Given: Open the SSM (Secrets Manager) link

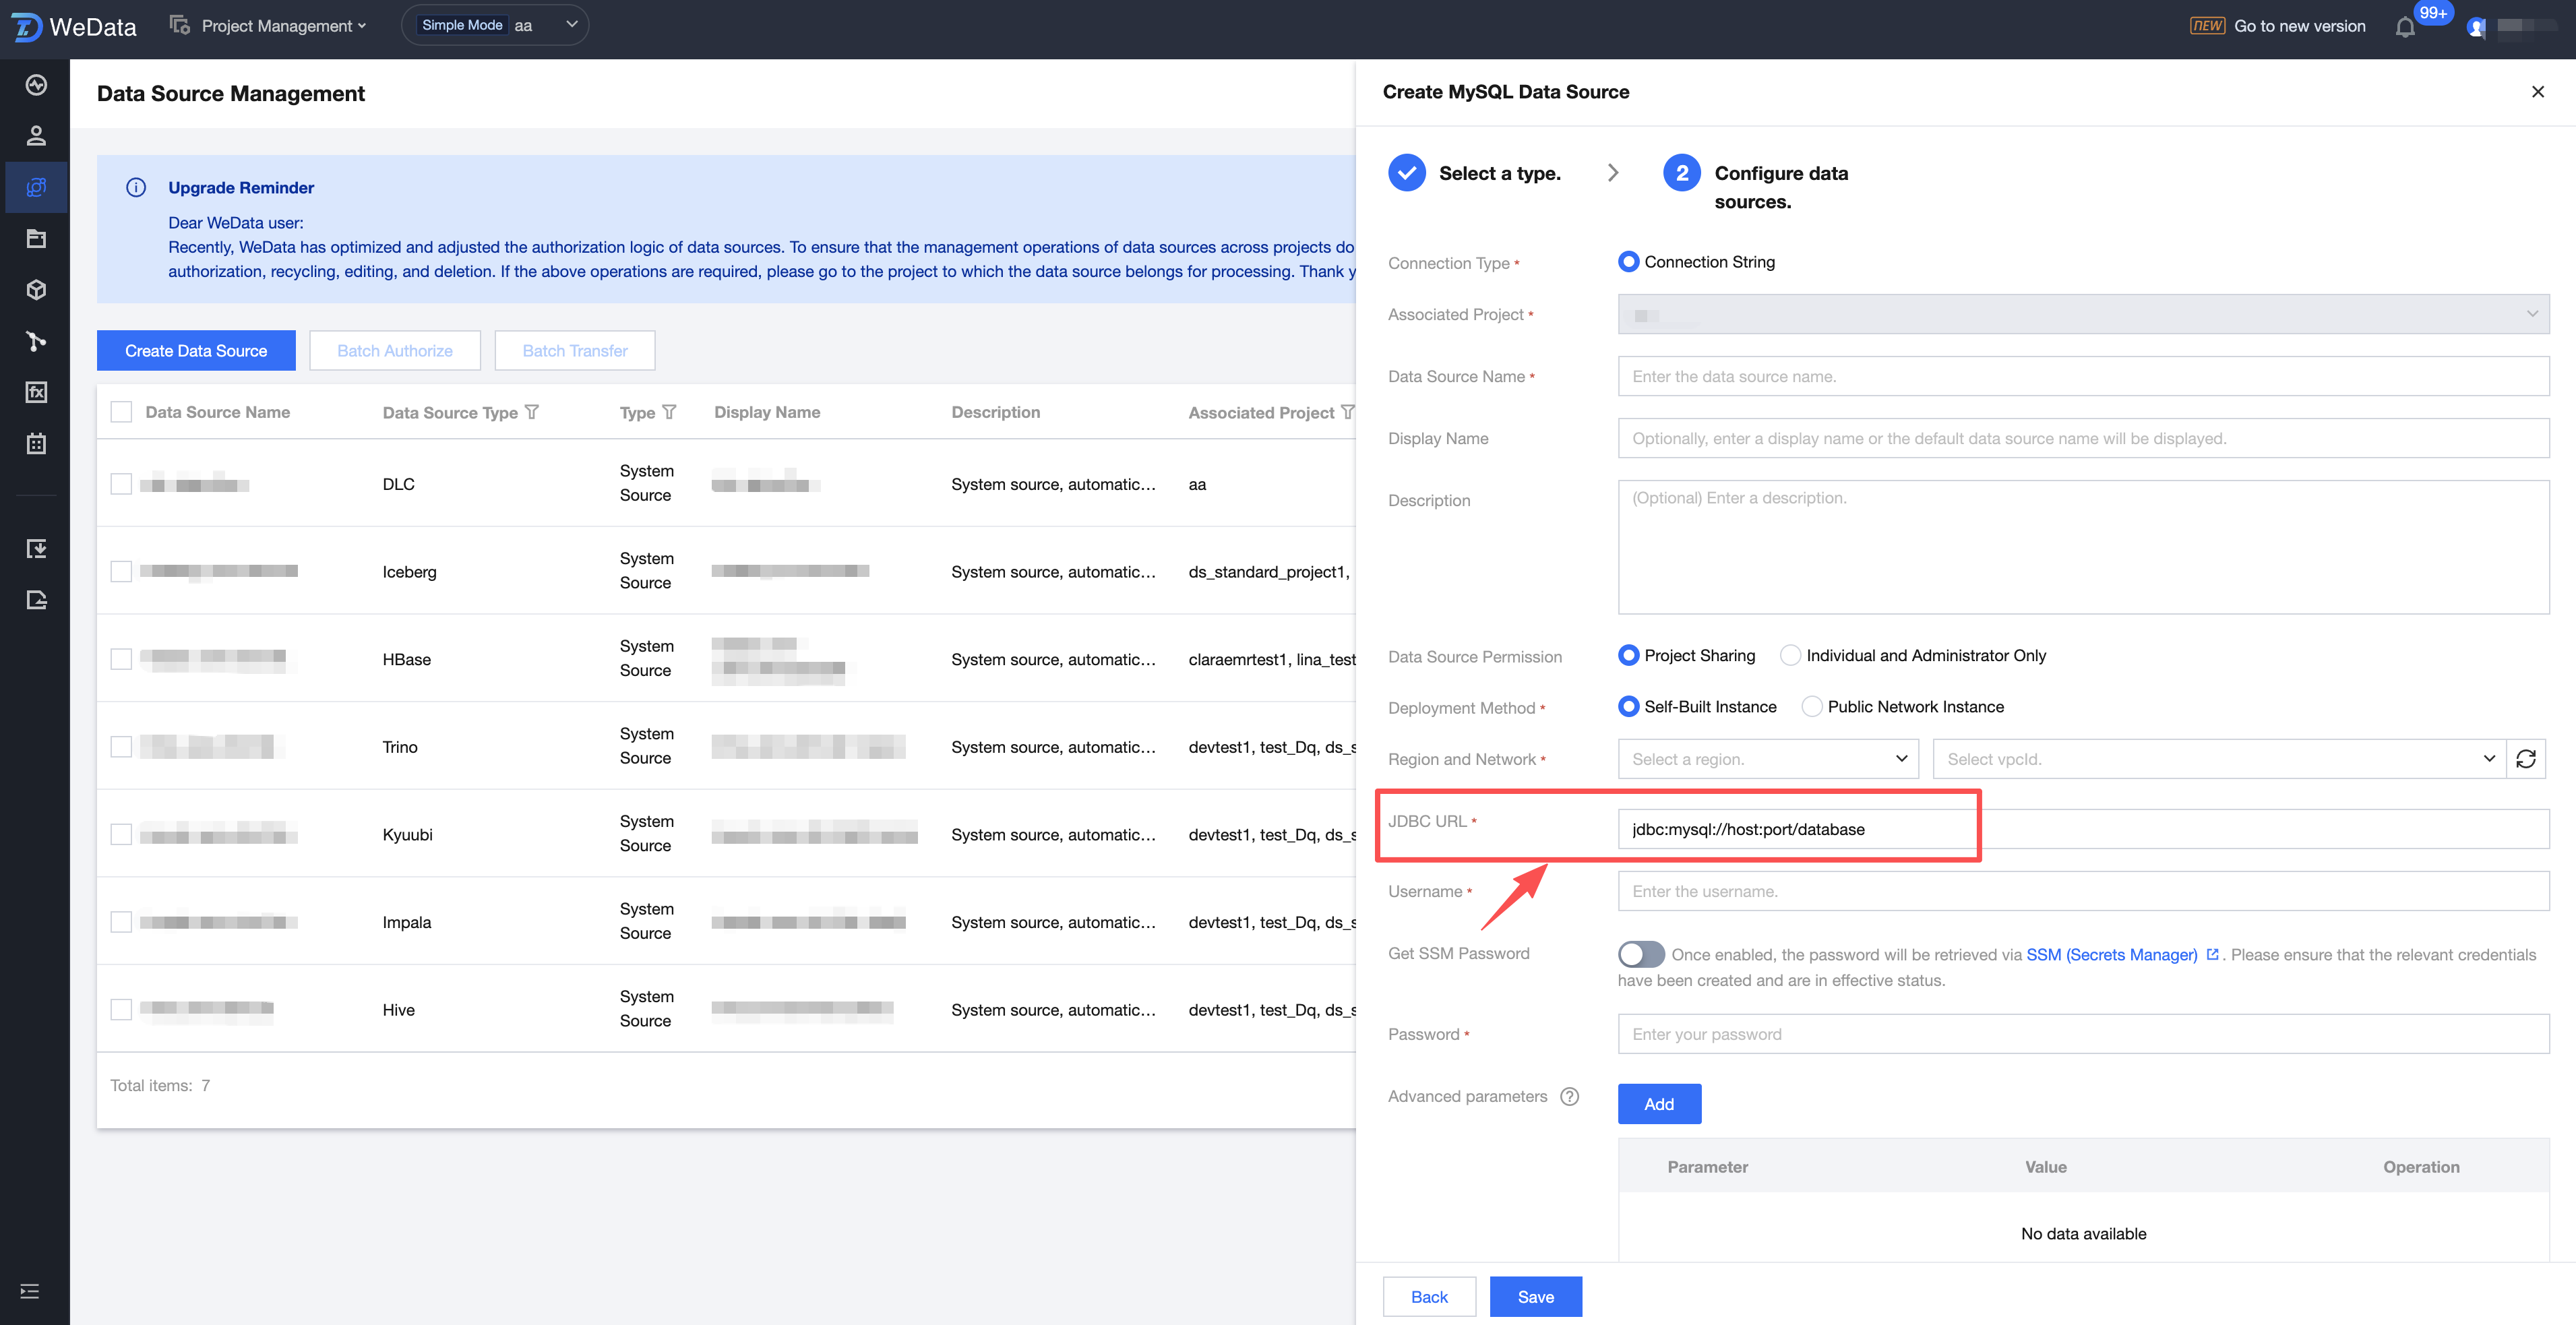Looking at the screenshot, I should 2111,955.
